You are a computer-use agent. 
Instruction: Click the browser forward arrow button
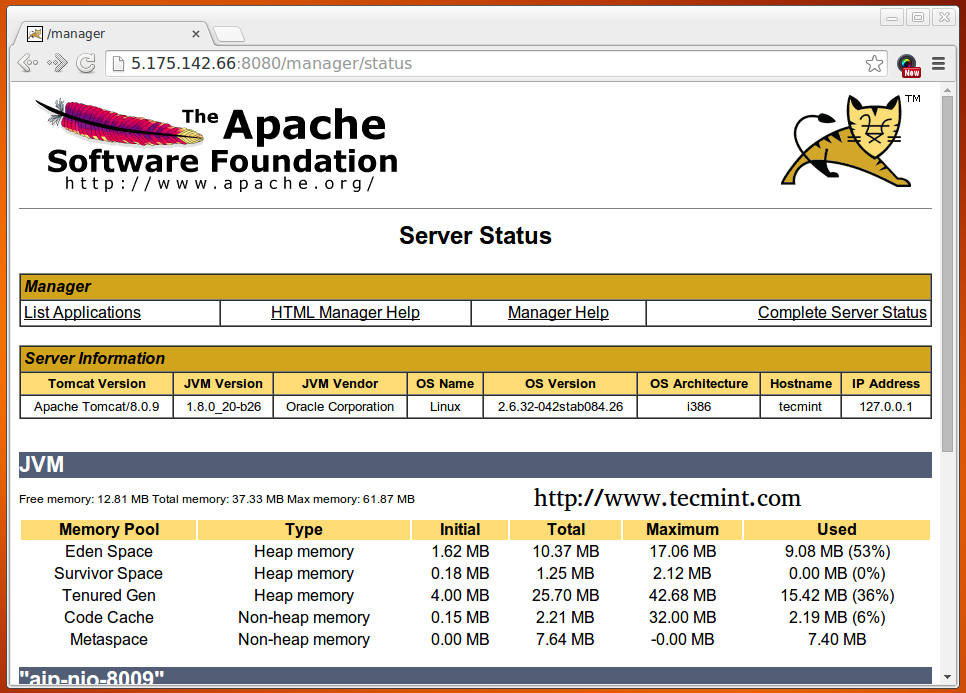(x=56, y=63)
